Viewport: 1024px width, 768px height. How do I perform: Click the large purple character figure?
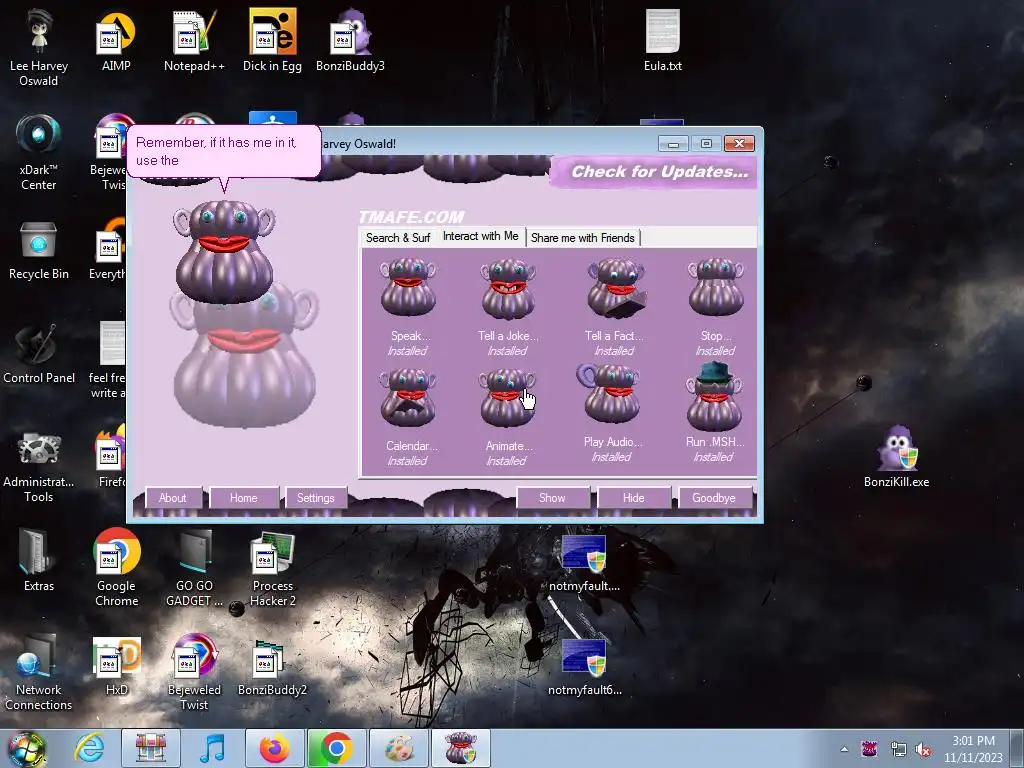pyautogui.click(x=224, y=251)
